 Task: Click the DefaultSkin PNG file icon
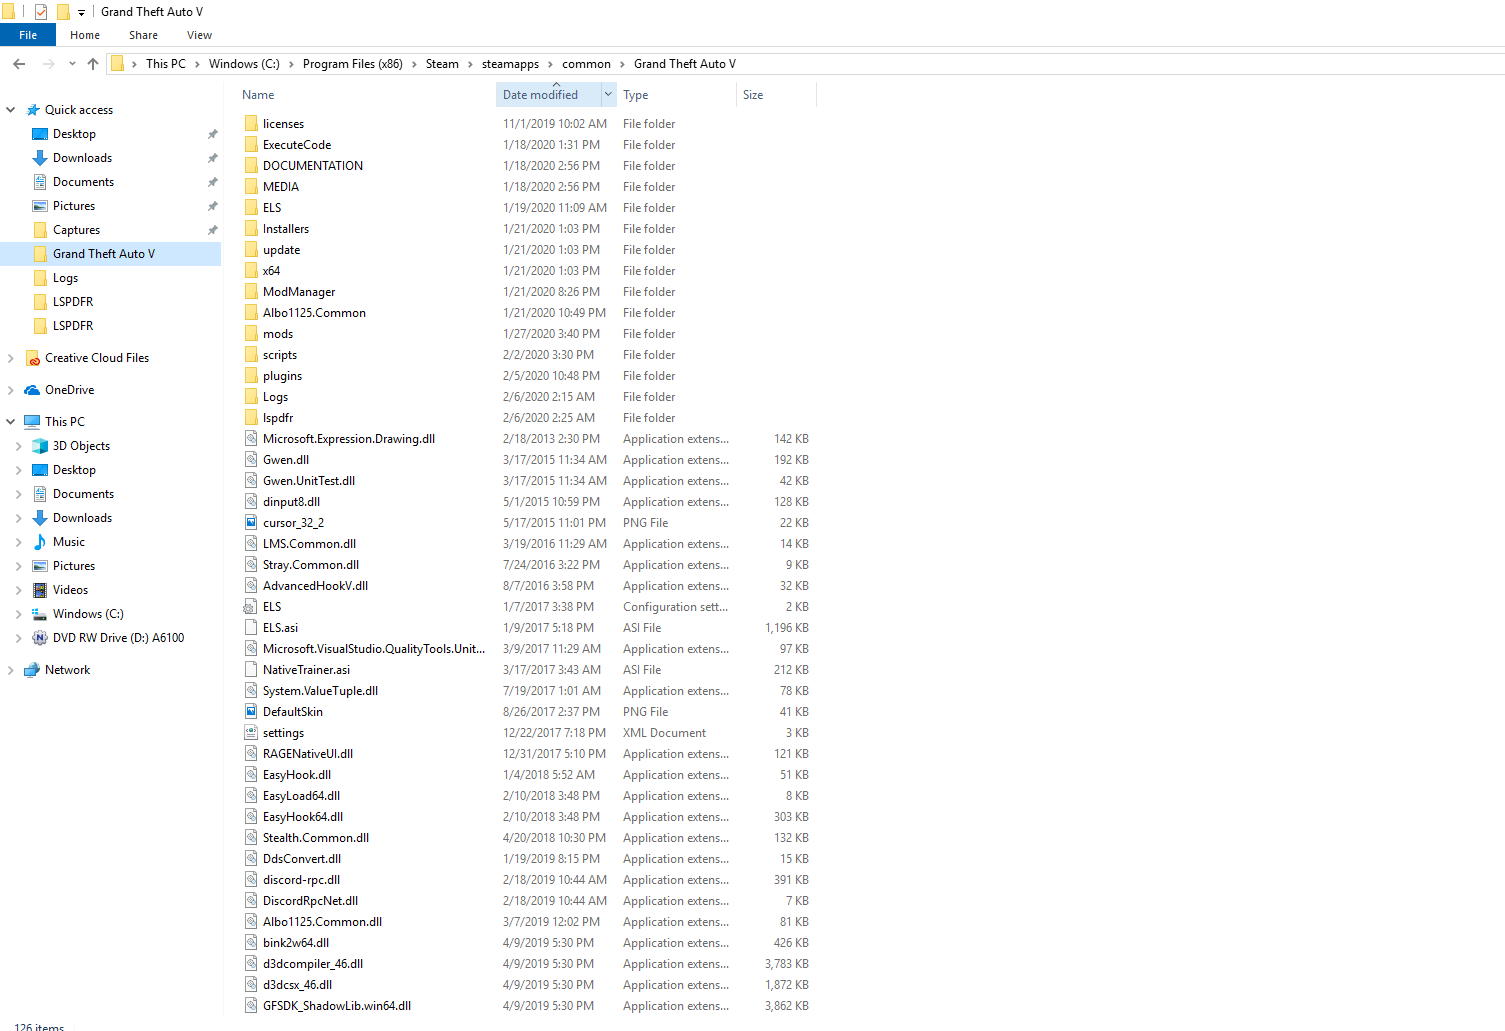(x=251, y=712)
